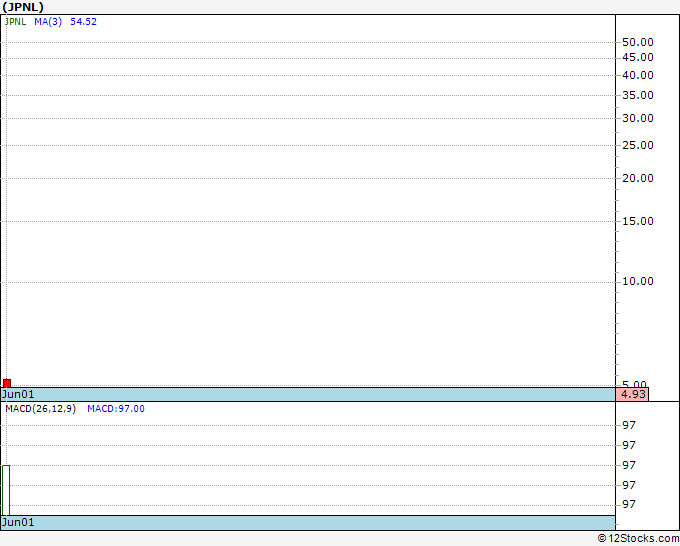This screenshot has height=546, width=680.
Task: Click the moving average value 54.52
Action: coord(83,22)
